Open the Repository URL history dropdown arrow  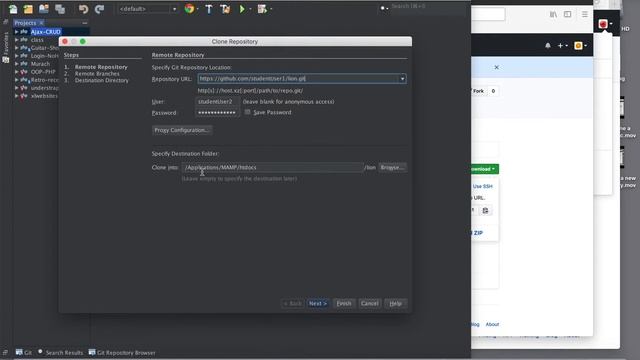(x=402, y=78)
